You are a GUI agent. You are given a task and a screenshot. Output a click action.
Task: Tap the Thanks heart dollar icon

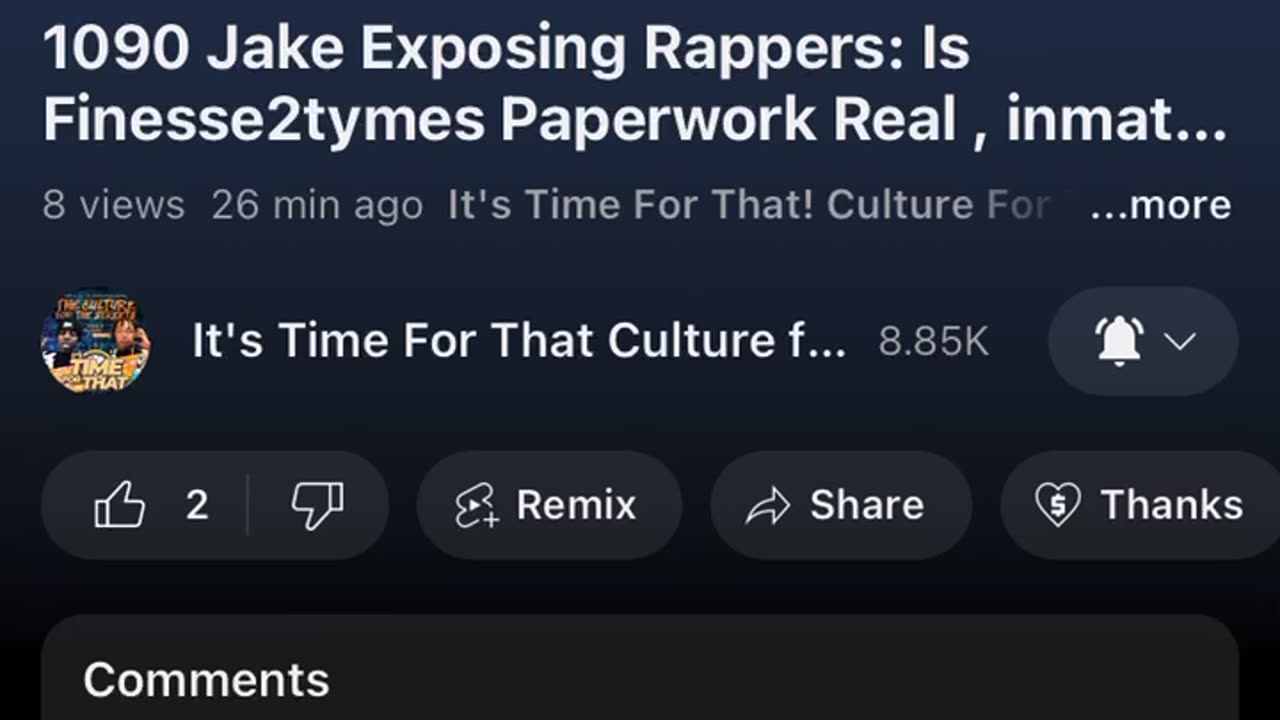[x=1057, y=505]
